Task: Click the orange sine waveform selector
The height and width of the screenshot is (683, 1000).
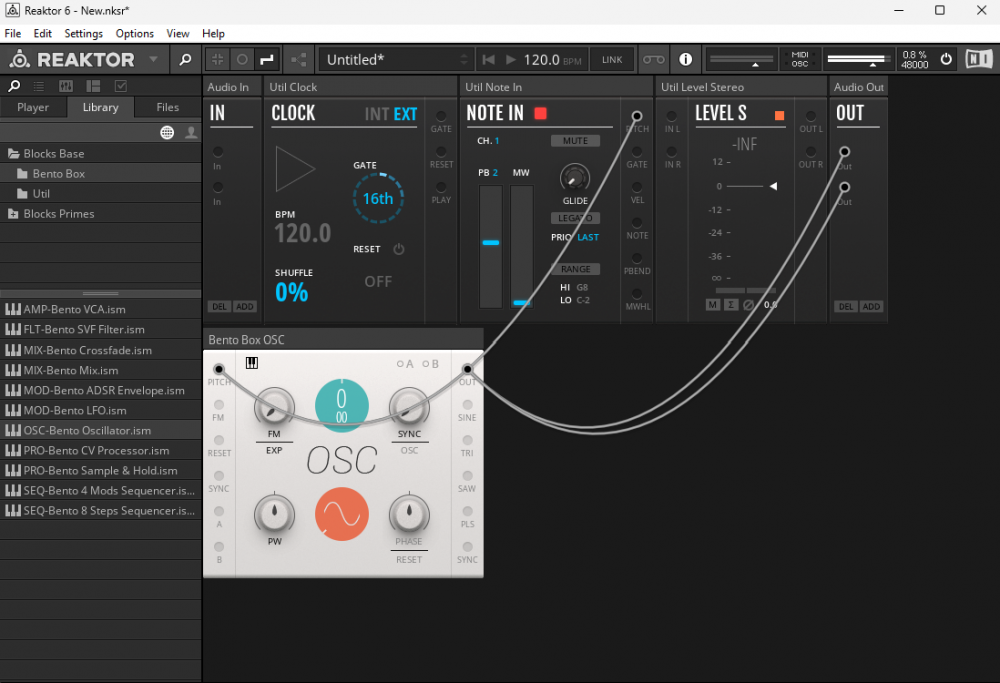Action: click(x=342, y=514)
